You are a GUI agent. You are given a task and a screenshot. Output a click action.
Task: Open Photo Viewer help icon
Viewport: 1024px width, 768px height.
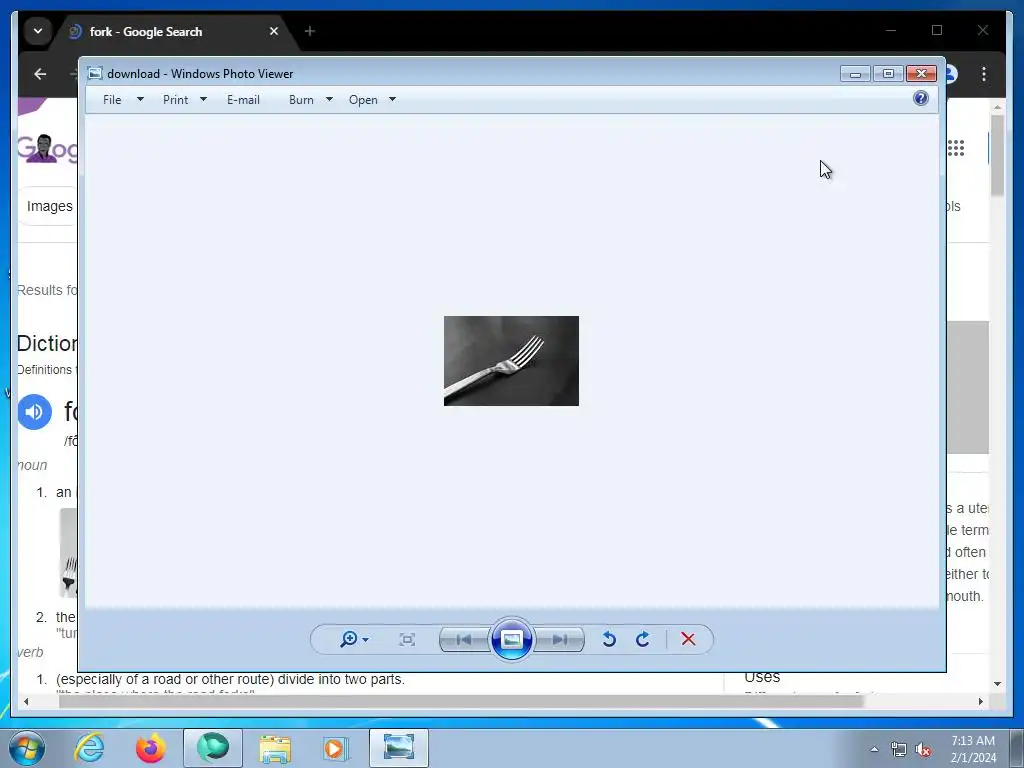click(x=921, y=99)
